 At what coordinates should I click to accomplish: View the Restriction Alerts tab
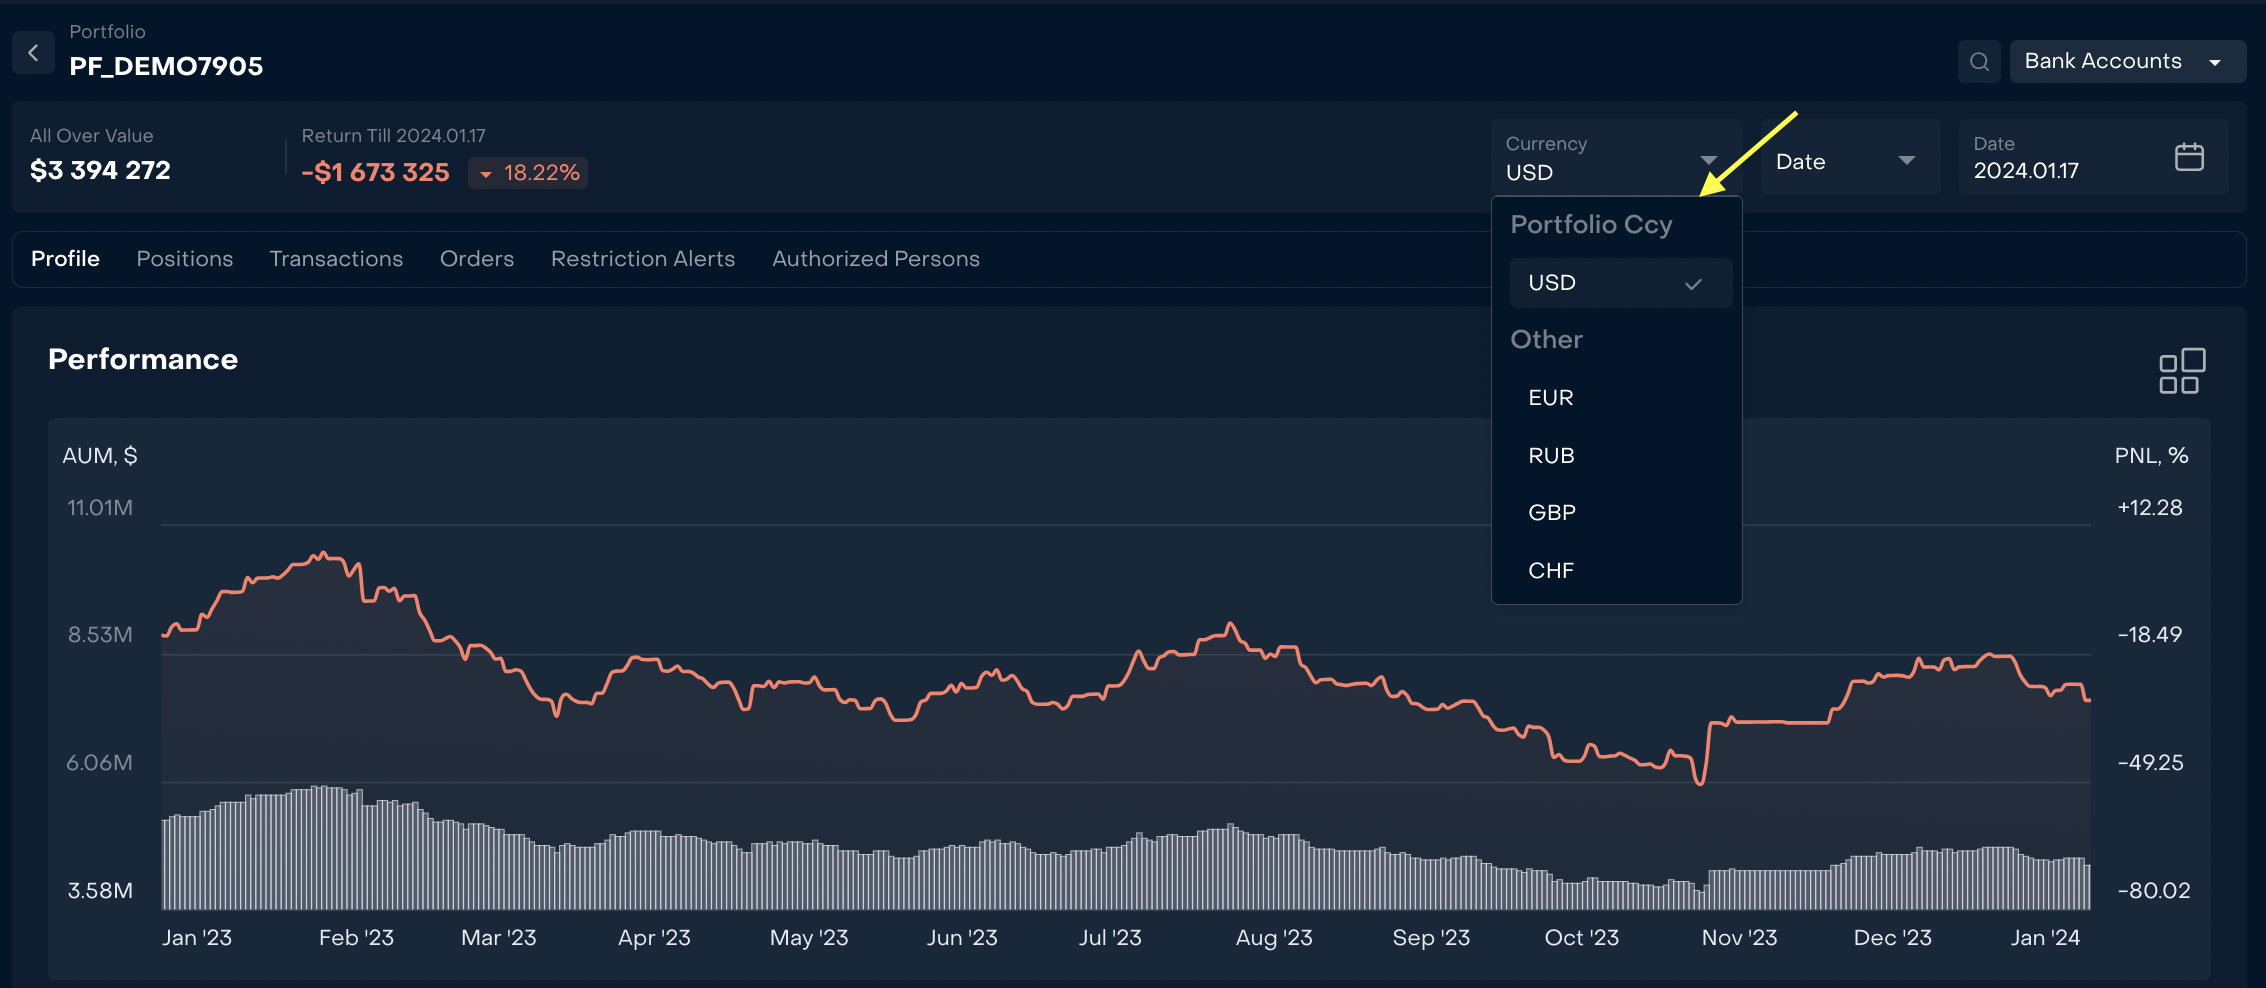pyautogui.click(x=643, y=259)
